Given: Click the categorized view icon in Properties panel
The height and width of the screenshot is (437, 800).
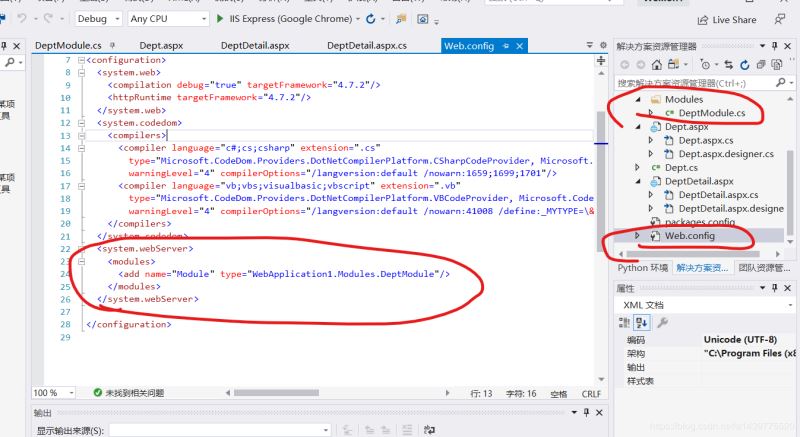Looking at the screenshot, I should [x=626, y=322].
